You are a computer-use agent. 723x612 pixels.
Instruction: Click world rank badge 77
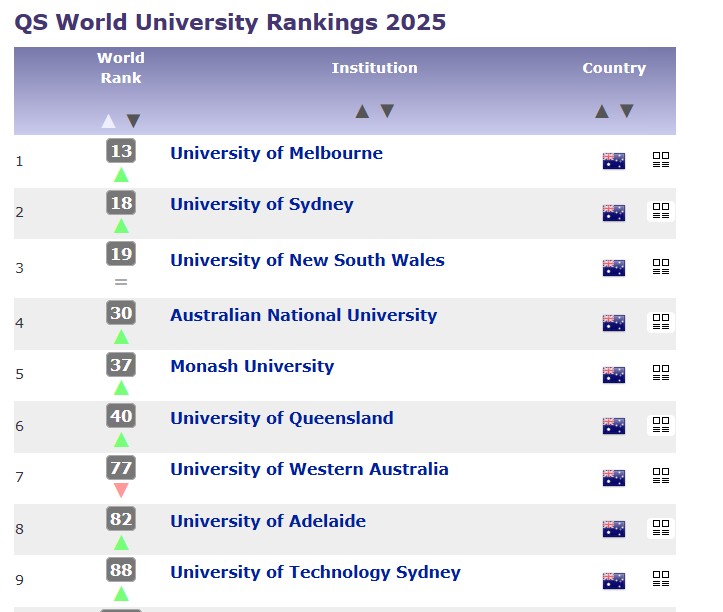(x=121, y=467)
